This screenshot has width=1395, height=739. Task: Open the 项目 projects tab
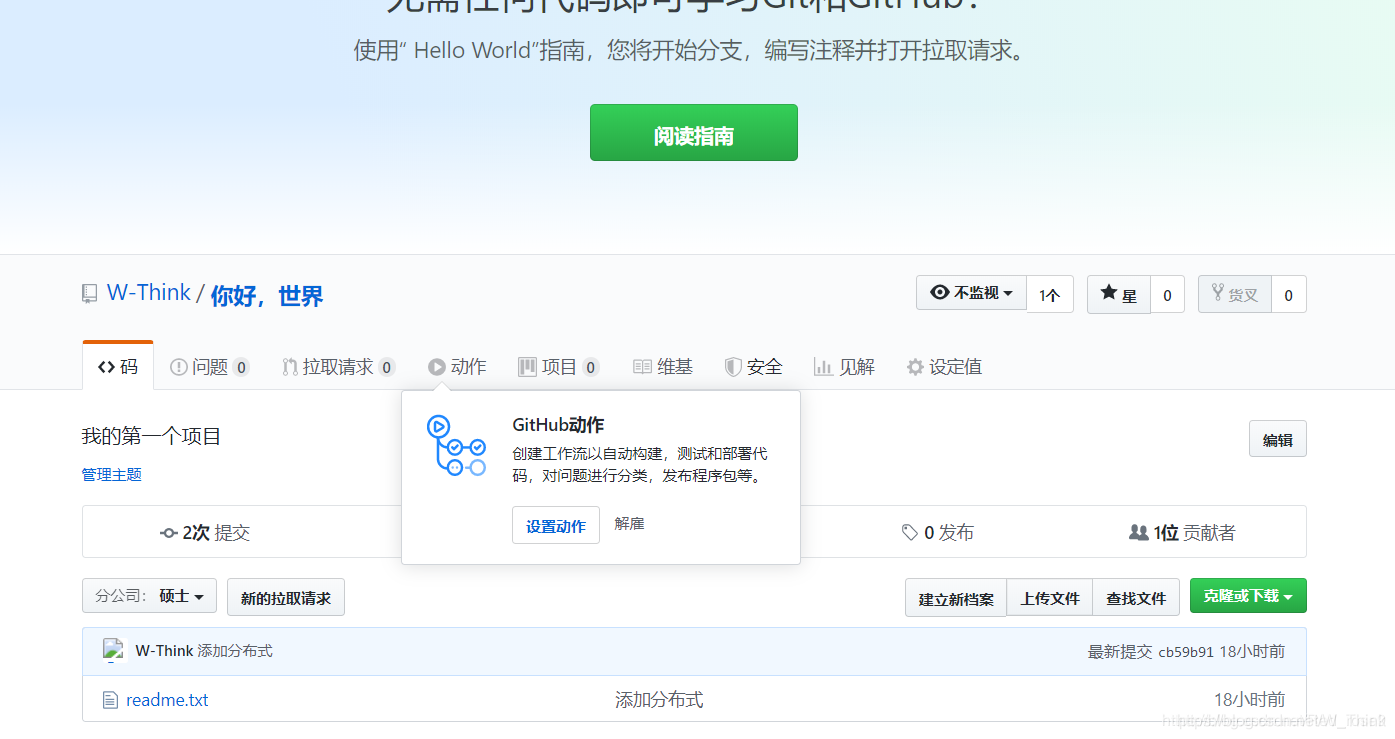[x=558, y=367]
